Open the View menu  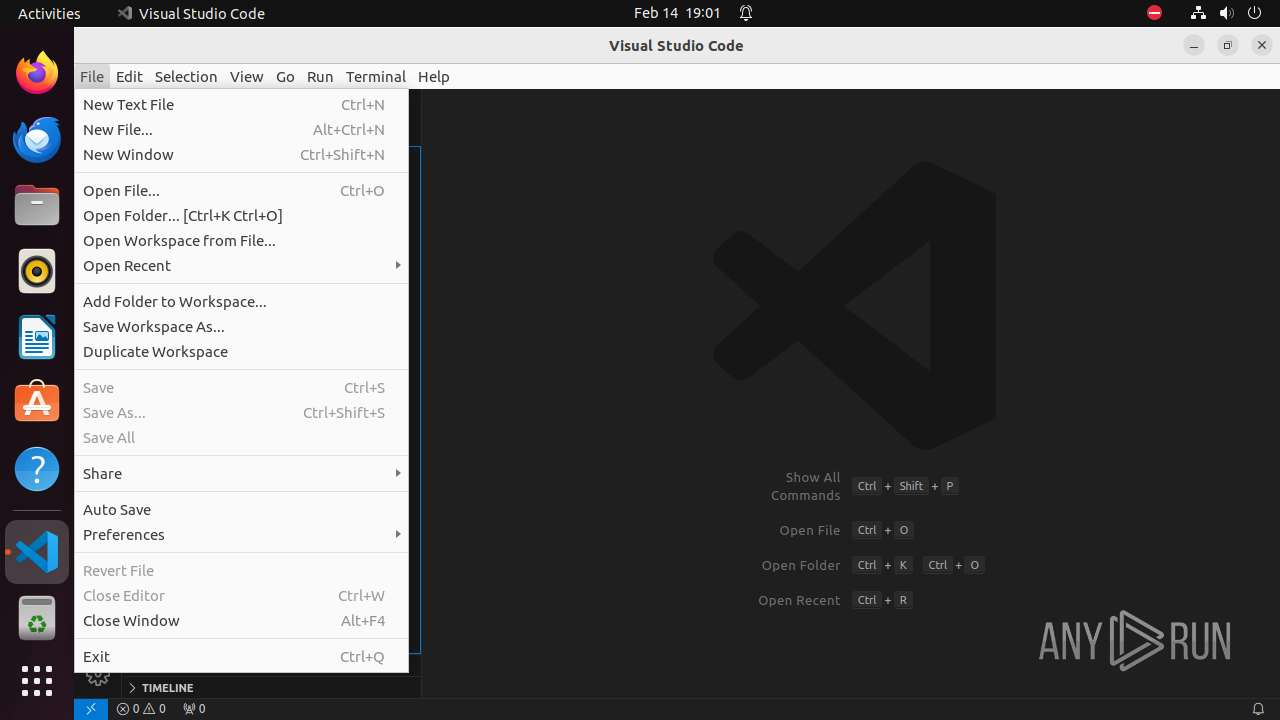(x=246, y=76)
